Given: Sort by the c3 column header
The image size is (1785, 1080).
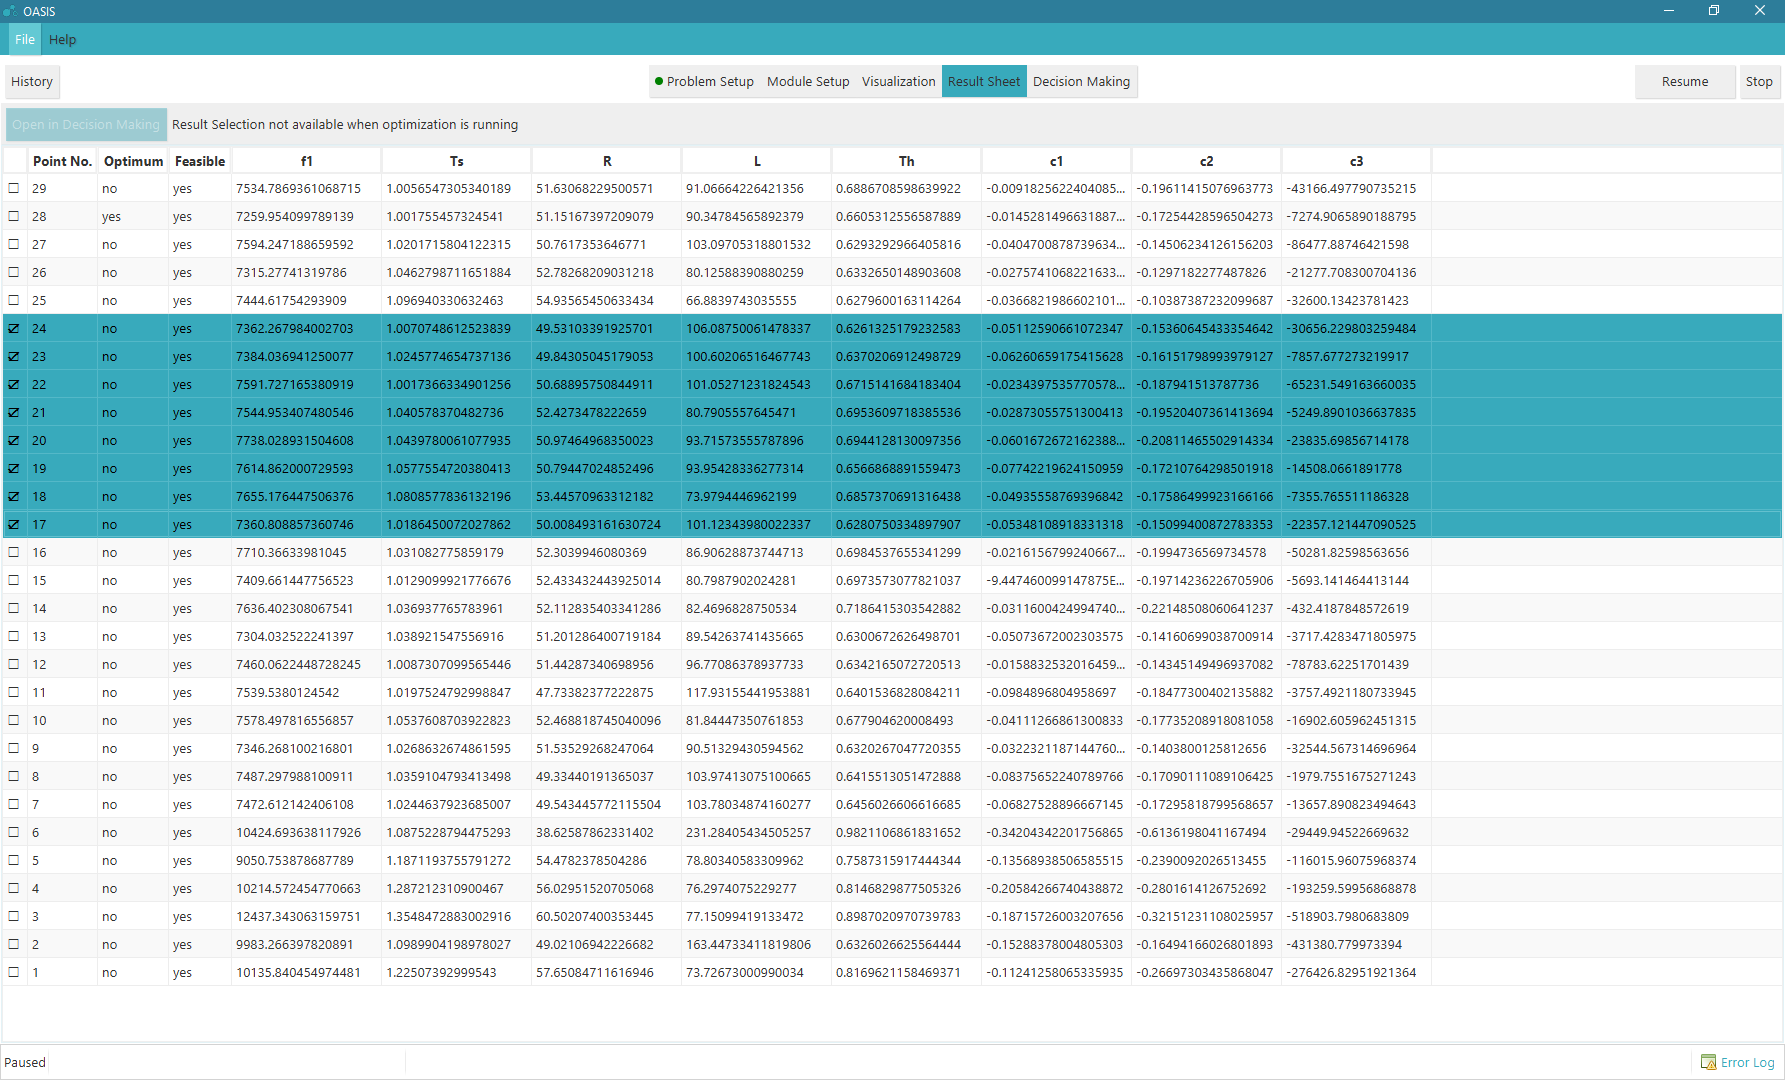Looking at the screenshot, I should point(1356,161).
